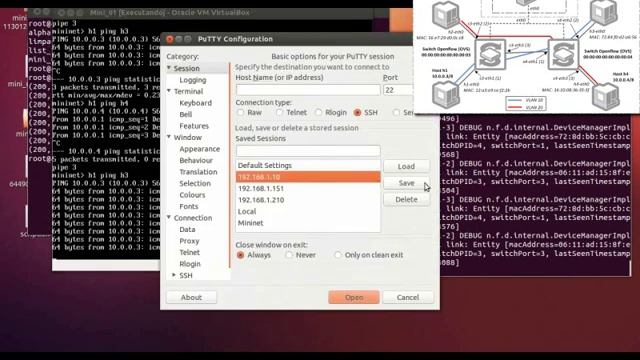
Task: Open the Window category
Action: point(187,137)
